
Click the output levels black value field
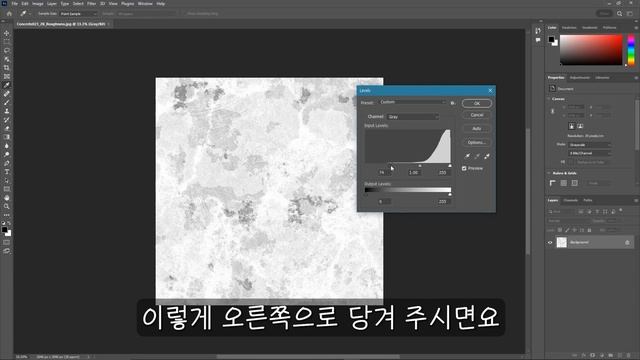click(x=384, y=202)
